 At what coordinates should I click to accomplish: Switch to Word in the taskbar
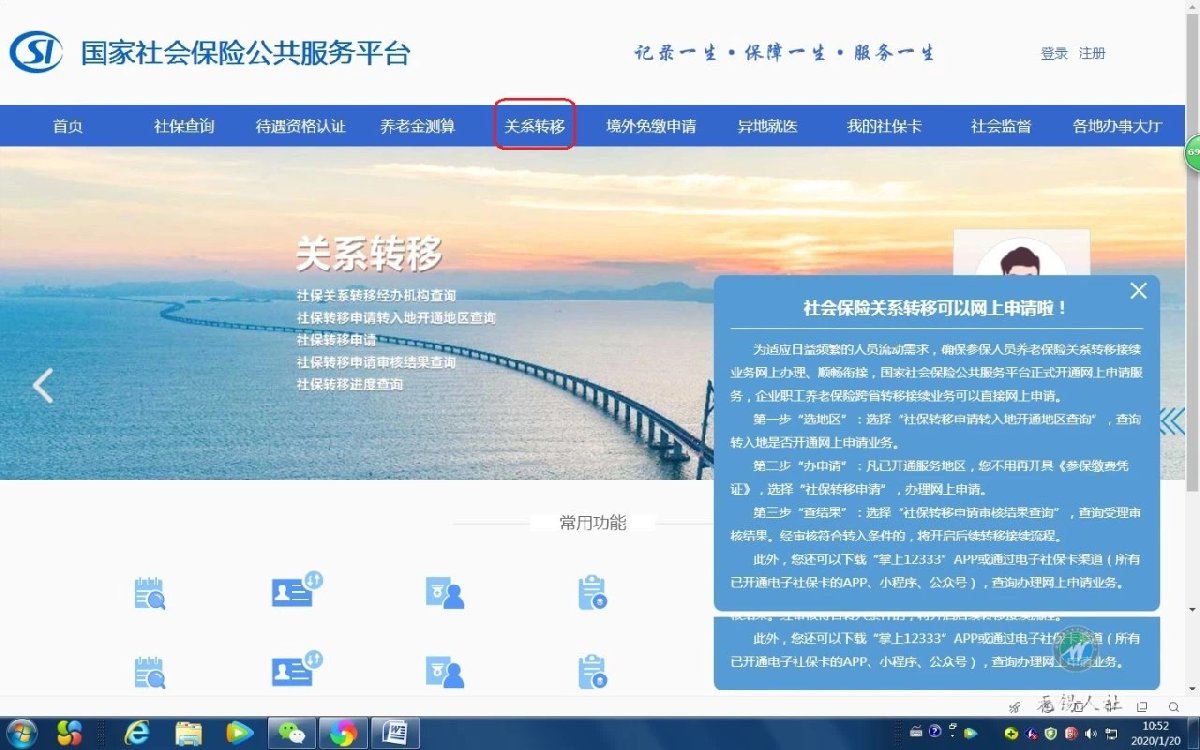coord(395,733)
